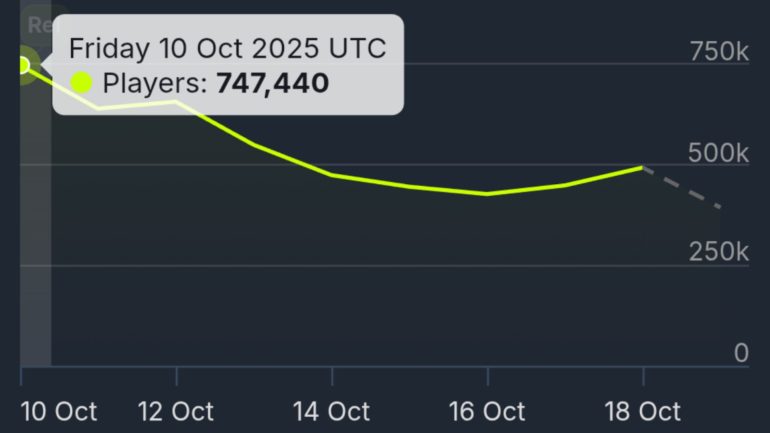
Task: Click the highlighted data point marker on 10 Oct
Action: click(23, 66)
